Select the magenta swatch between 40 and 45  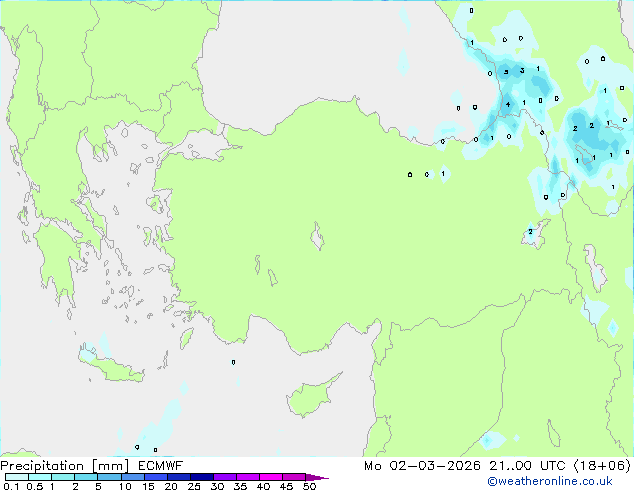tap(271, 477)
